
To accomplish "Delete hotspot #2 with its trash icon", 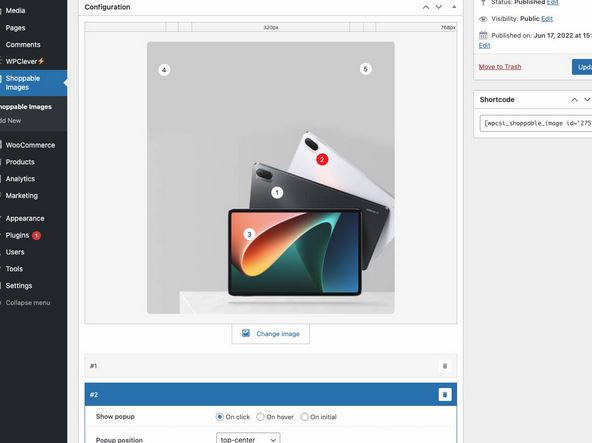I will pyautogui.click(x=445, y=394).
